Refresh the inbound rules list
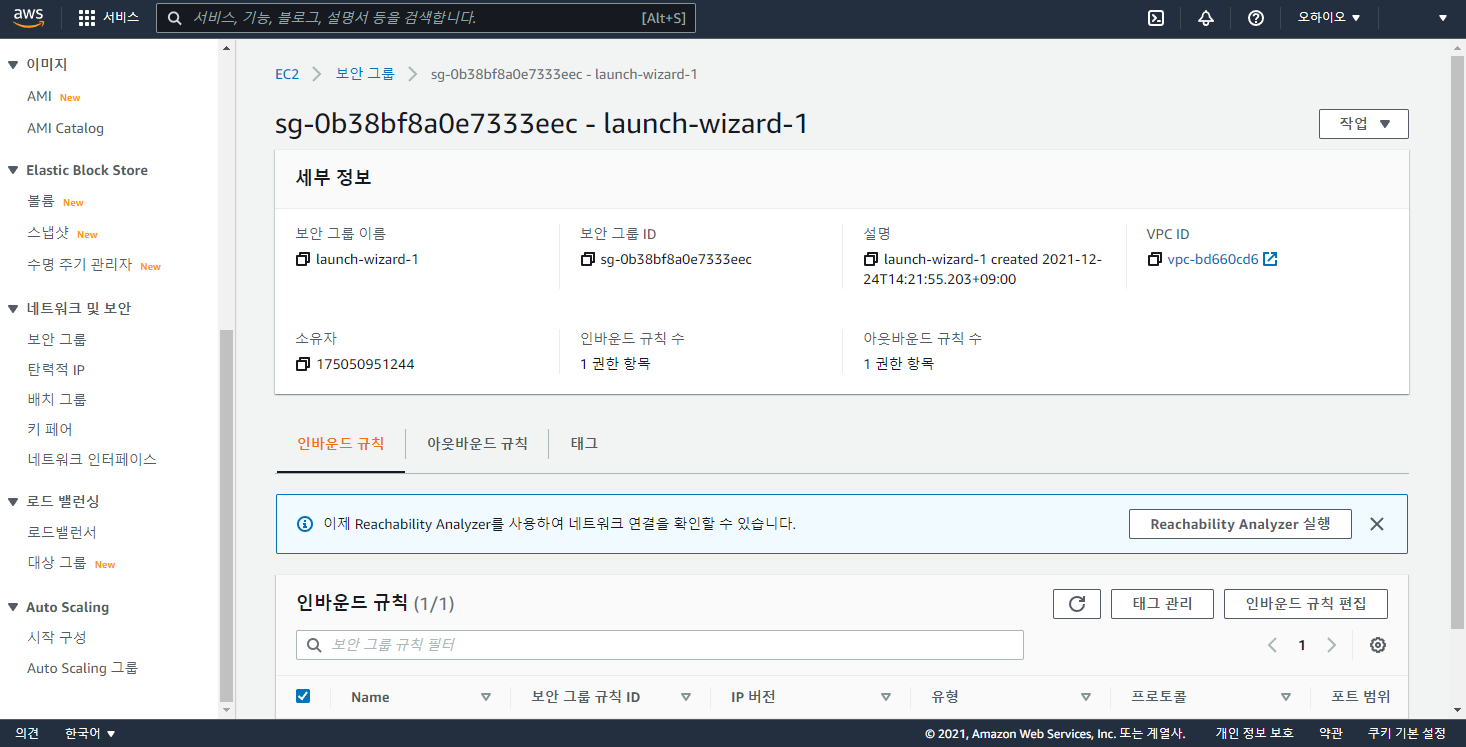 click(x=1077, y=604)
